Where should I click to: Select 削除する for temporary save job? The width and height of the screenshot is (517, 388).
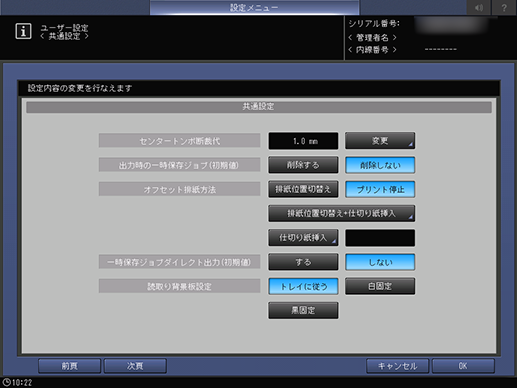[x=303, y=165]
